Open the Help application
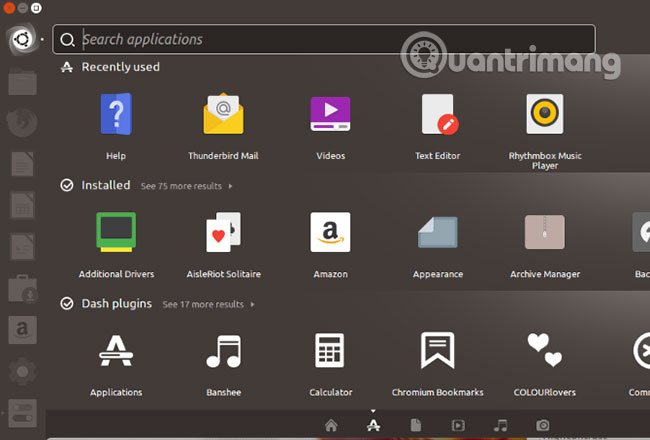 tap(116, 114)
